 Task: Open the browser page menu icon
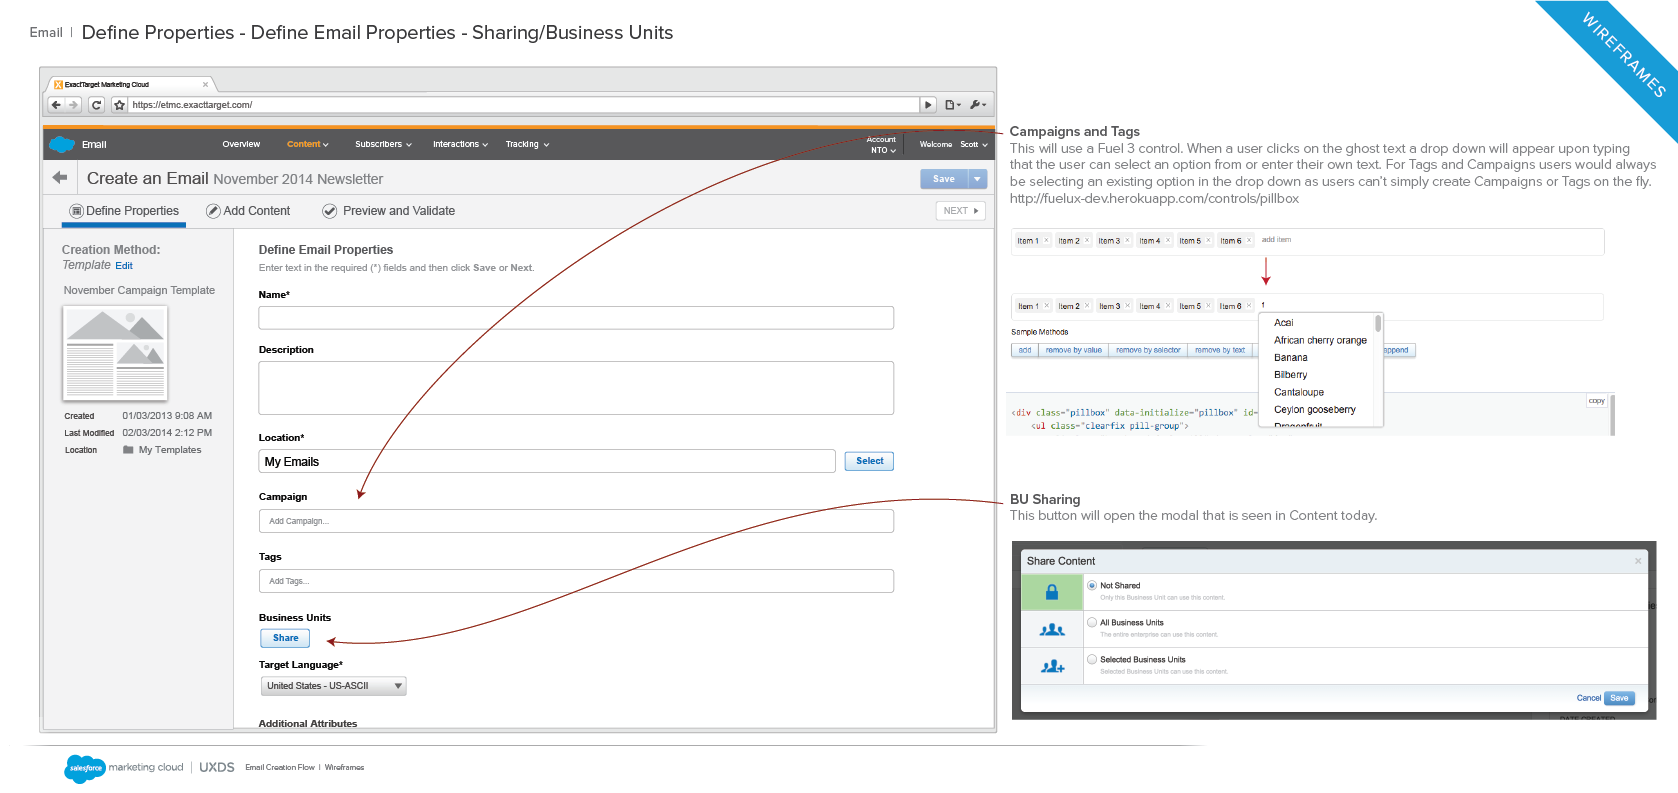pyautogui.click(x=953, y=104)
